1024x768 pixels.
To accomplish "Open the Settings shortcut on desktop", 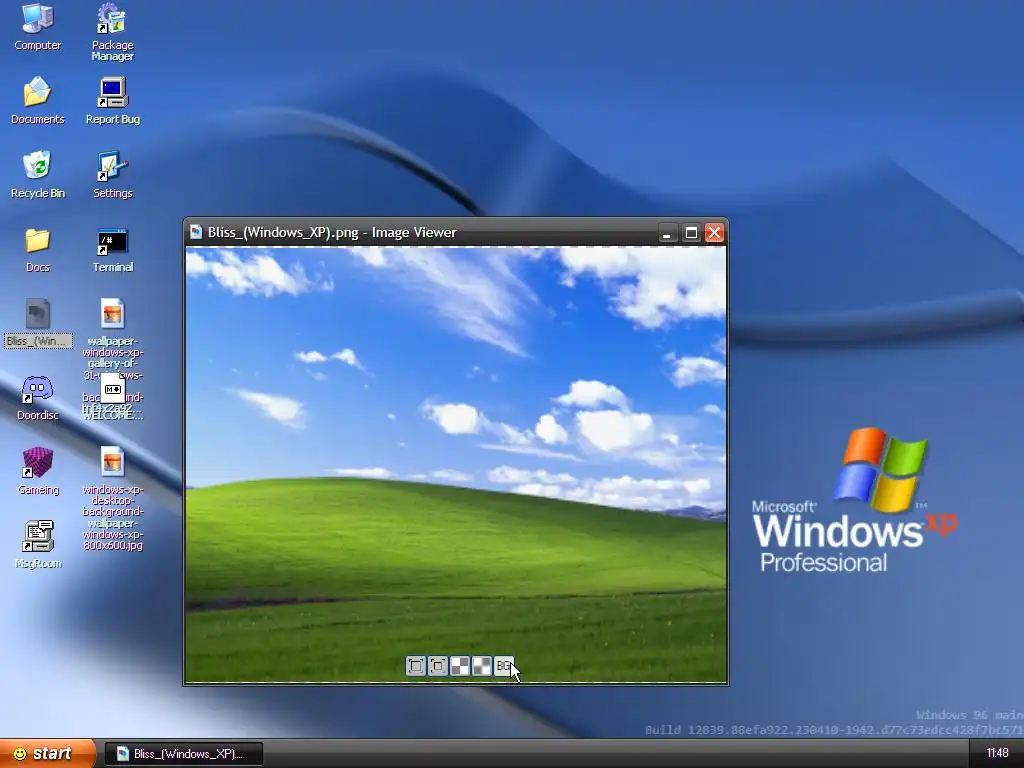I will [112, 174].
